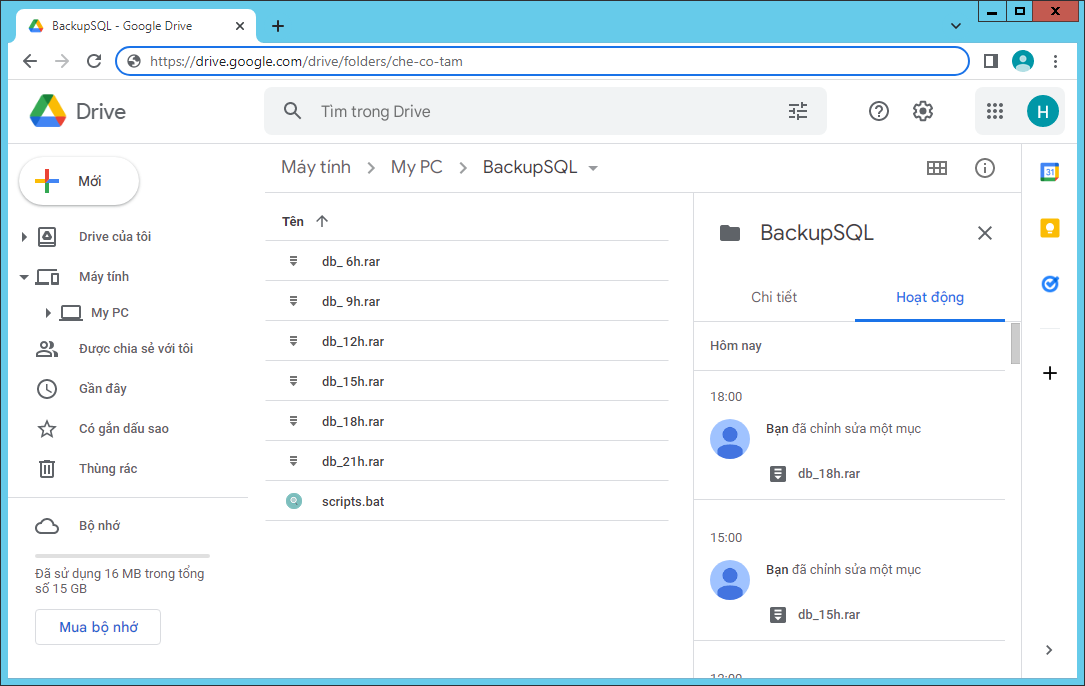Click the add-ons plus icon in side panel

click(x=1049, y=373)
